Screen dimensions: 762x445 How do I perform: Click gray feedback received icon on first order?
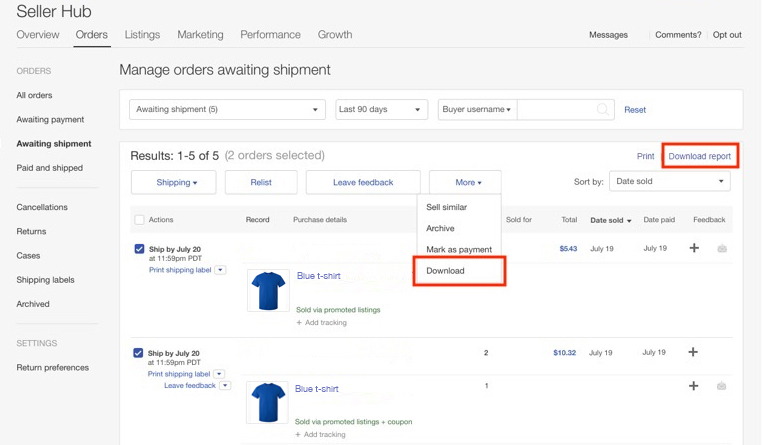(x=722, y=249)
